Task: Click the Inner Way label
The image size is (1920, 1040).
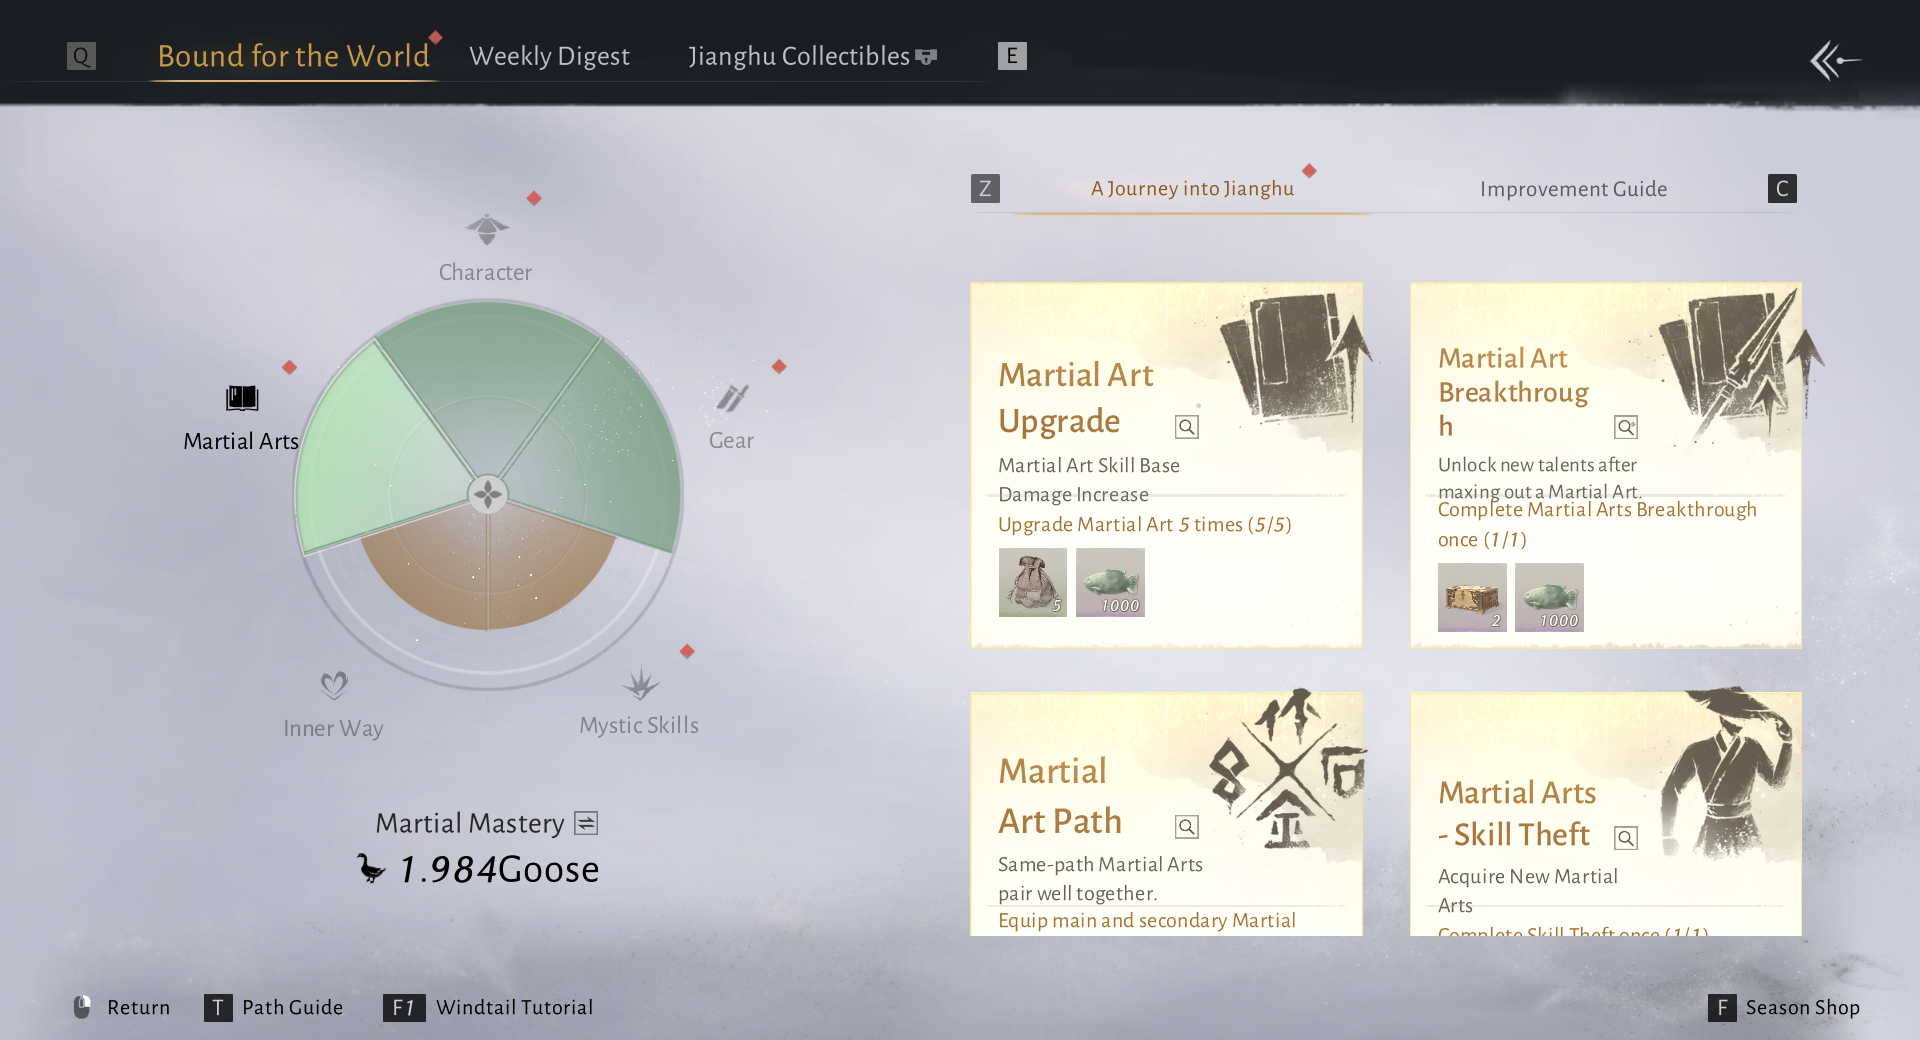Action: coord(333,728)
